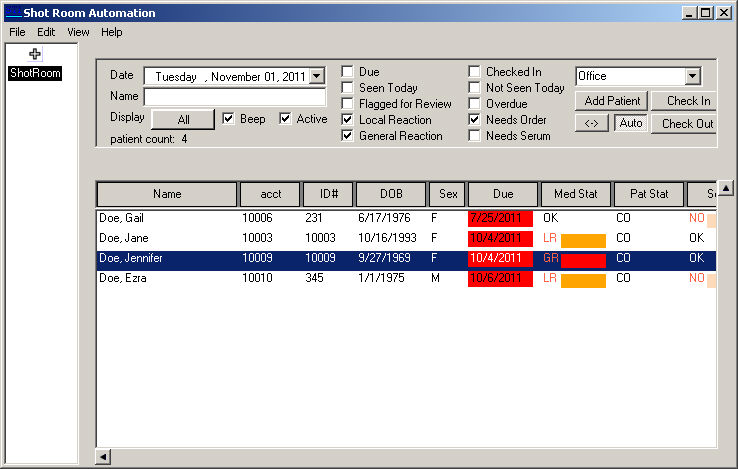Viewport: 738px width, 469px height.
Task: Click the horizontal scroll left arrow
Action: point(103,456)
